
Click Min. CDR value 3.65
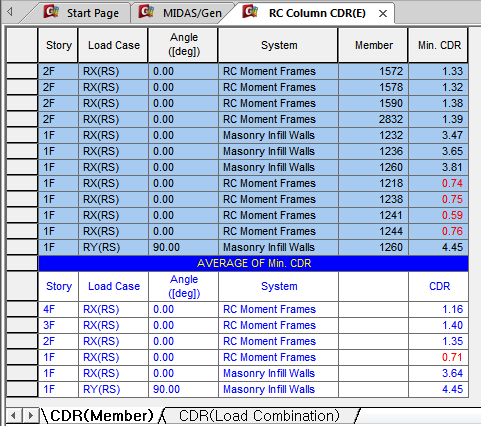click(x=439, y=151)
